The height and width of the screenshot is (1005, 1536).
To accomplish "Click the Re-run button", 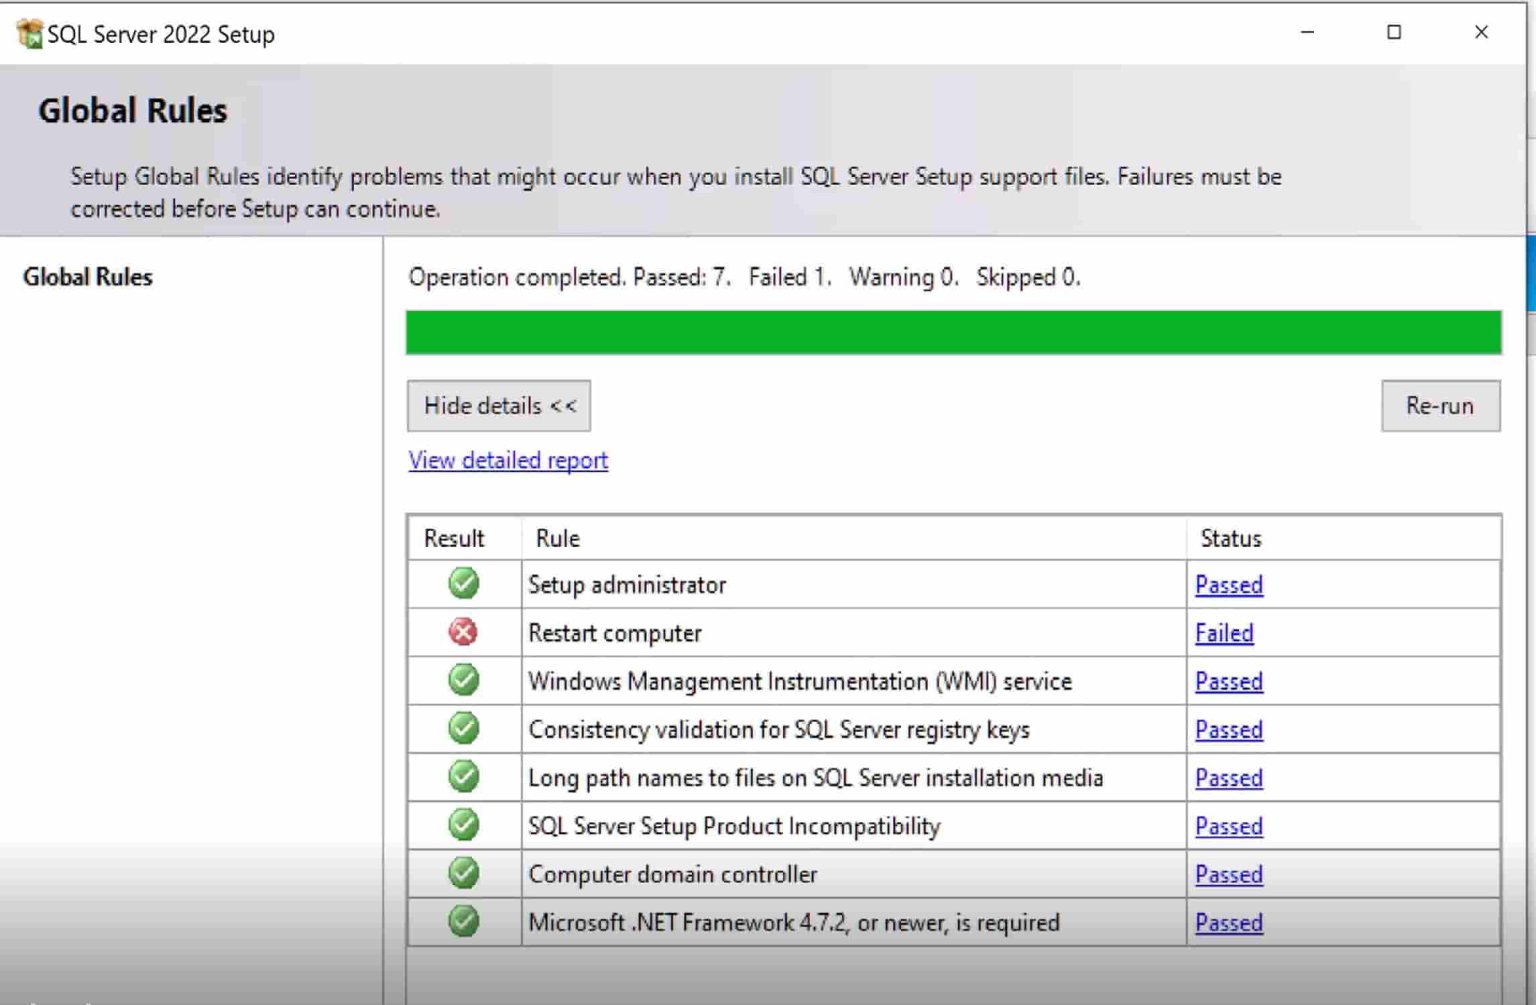I will pos(1440,406).
